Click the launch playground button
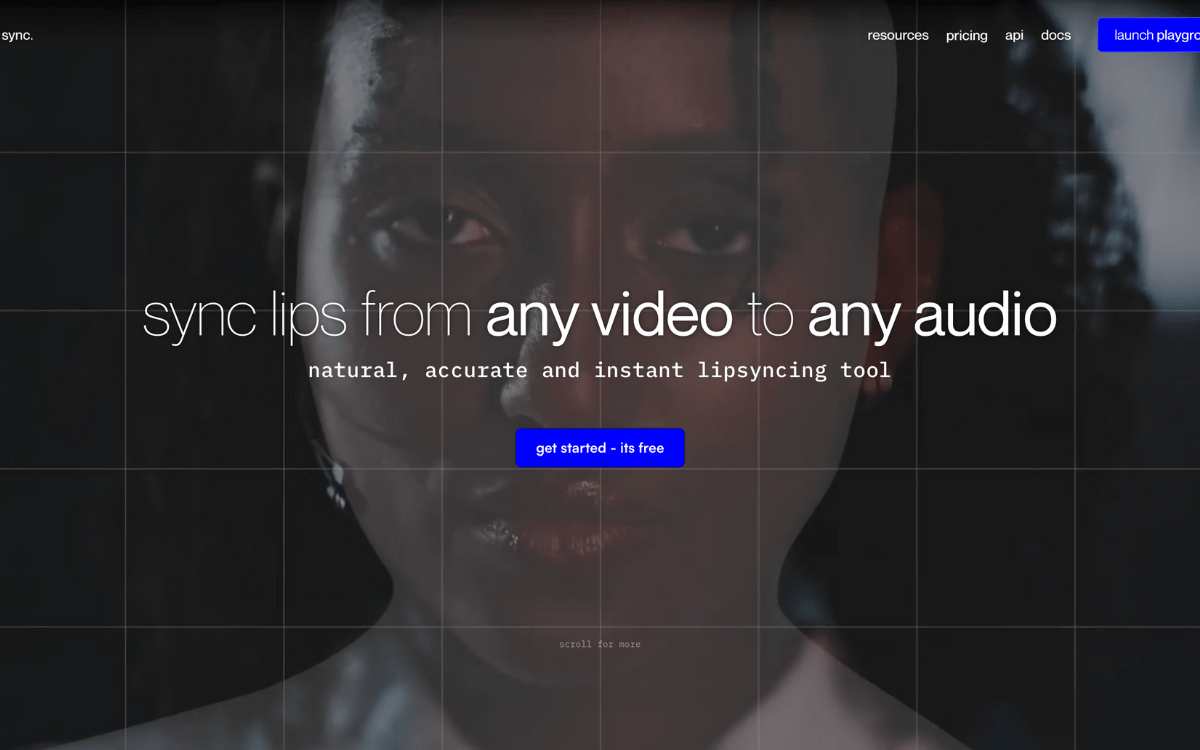 click(x=1149, y=35)
